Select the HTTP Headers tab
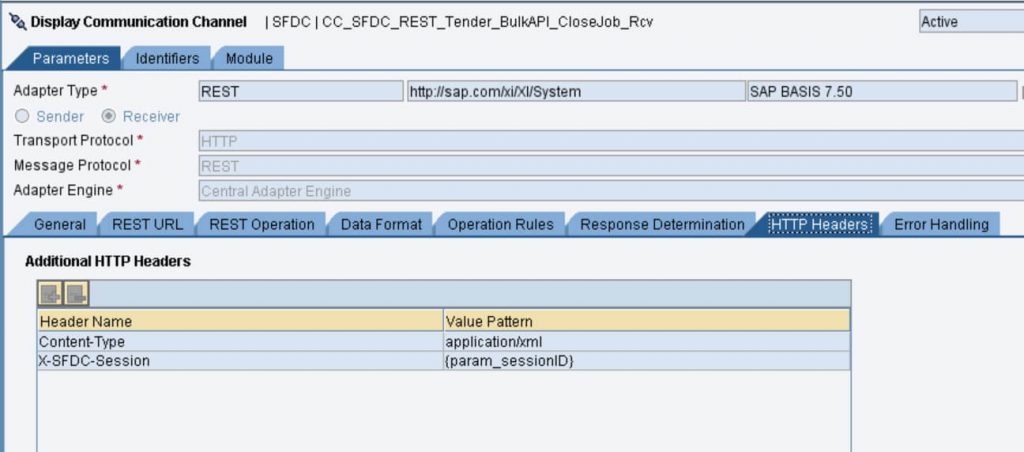The width and height of the screenshot is (1024, 452). pos(819,224)
